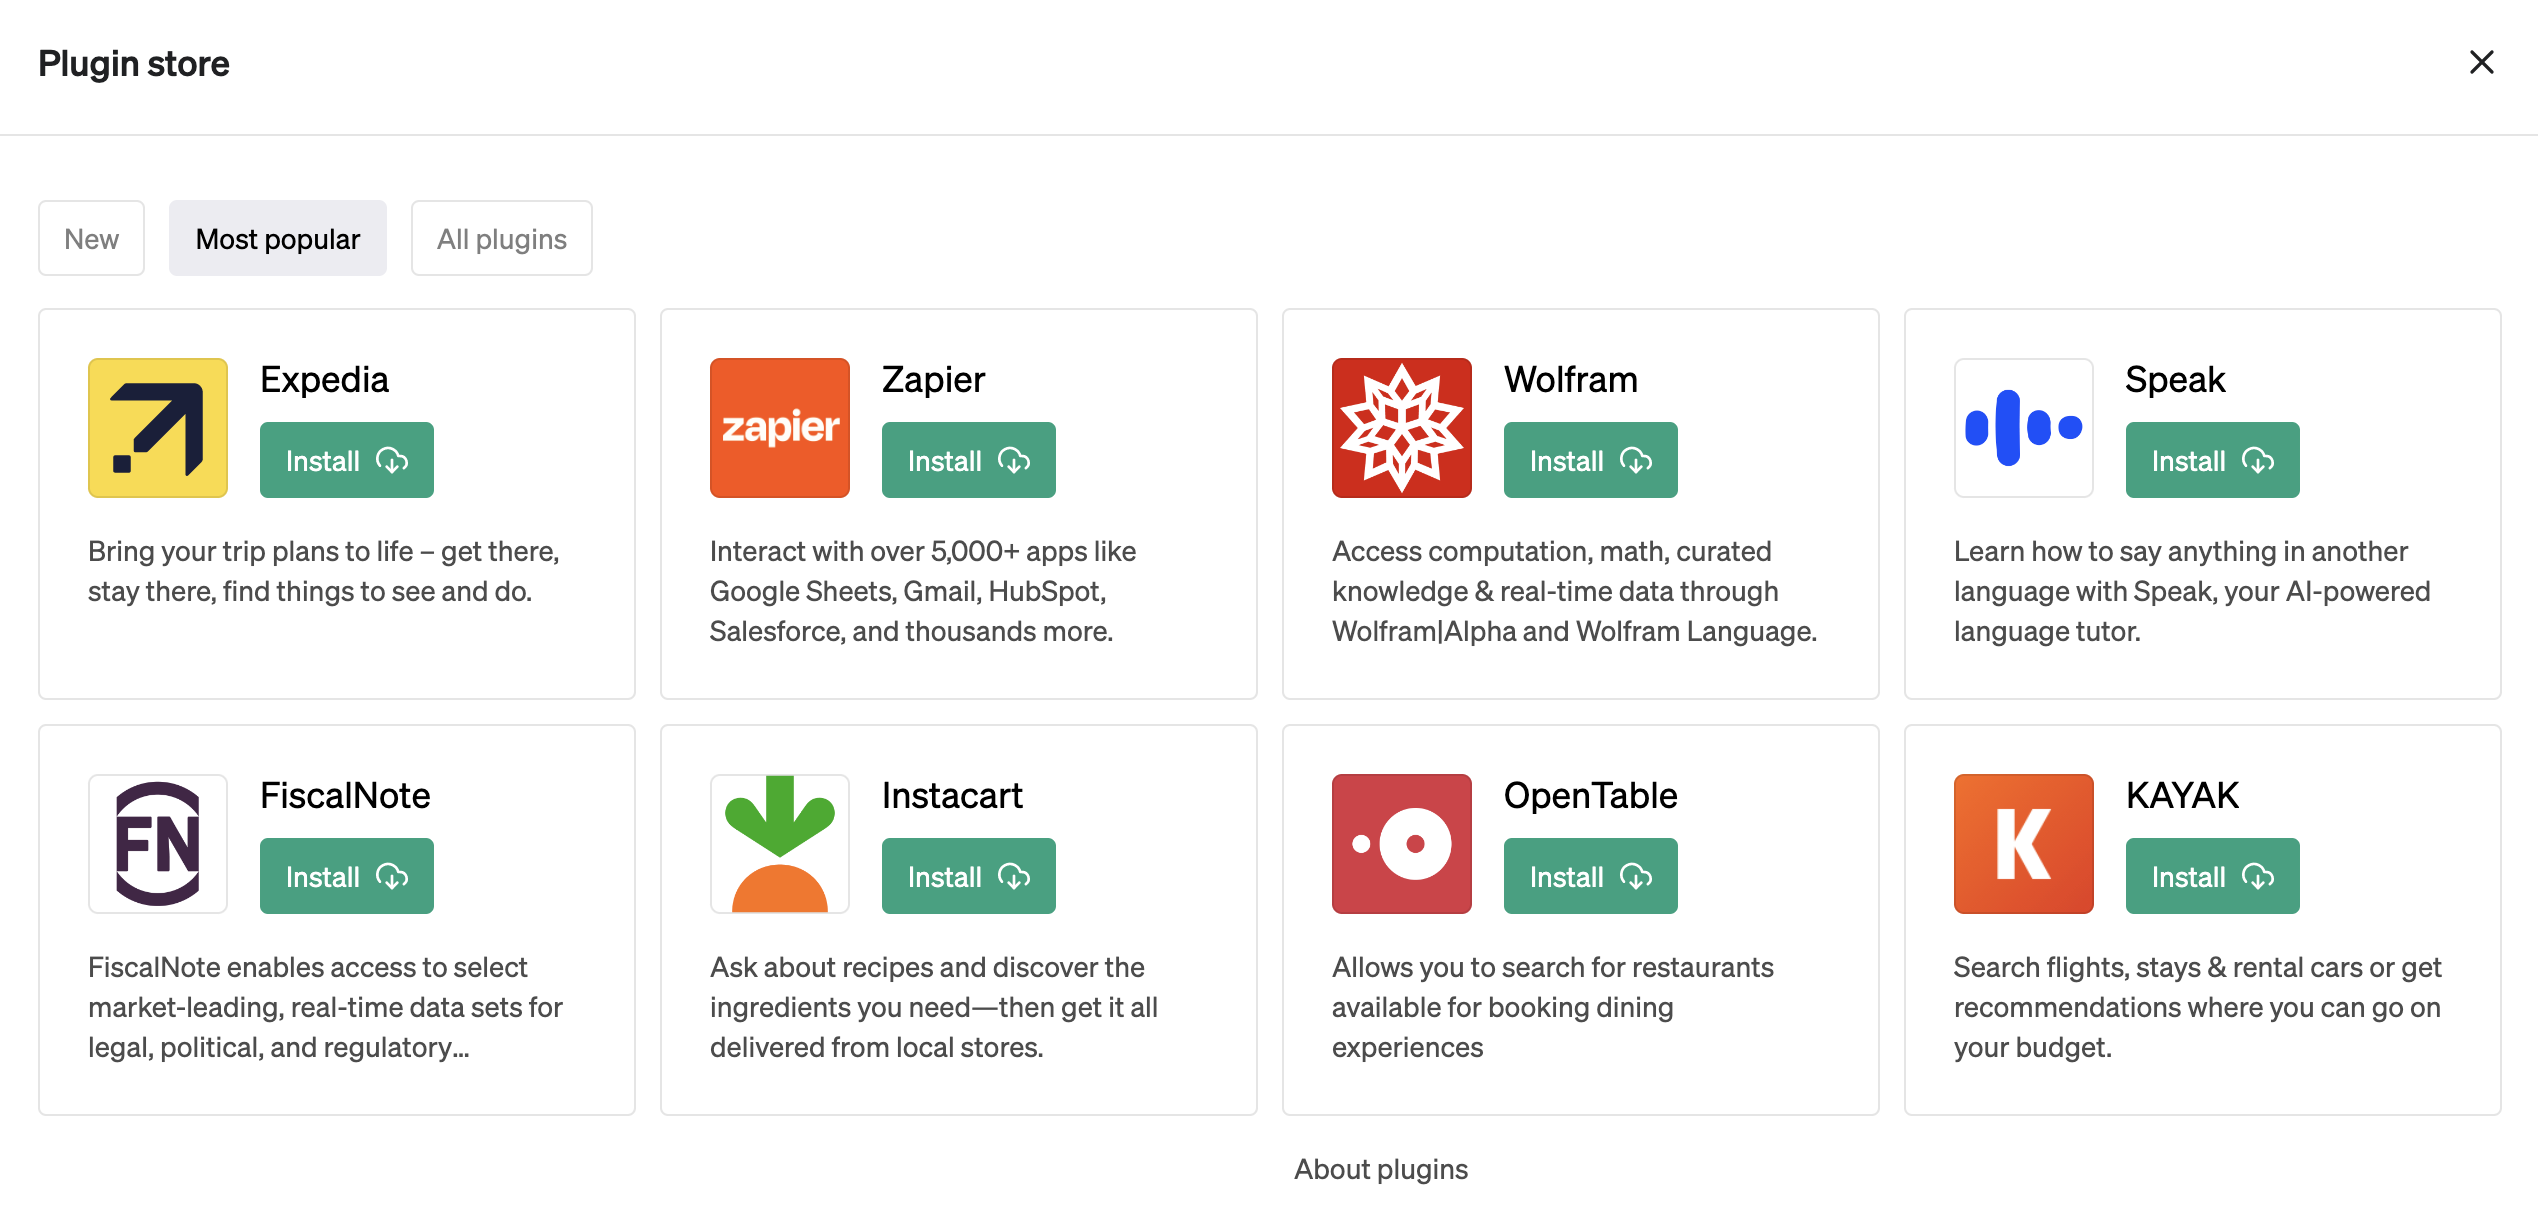Click the Speak plugin waveform icon

point(2024,428)
